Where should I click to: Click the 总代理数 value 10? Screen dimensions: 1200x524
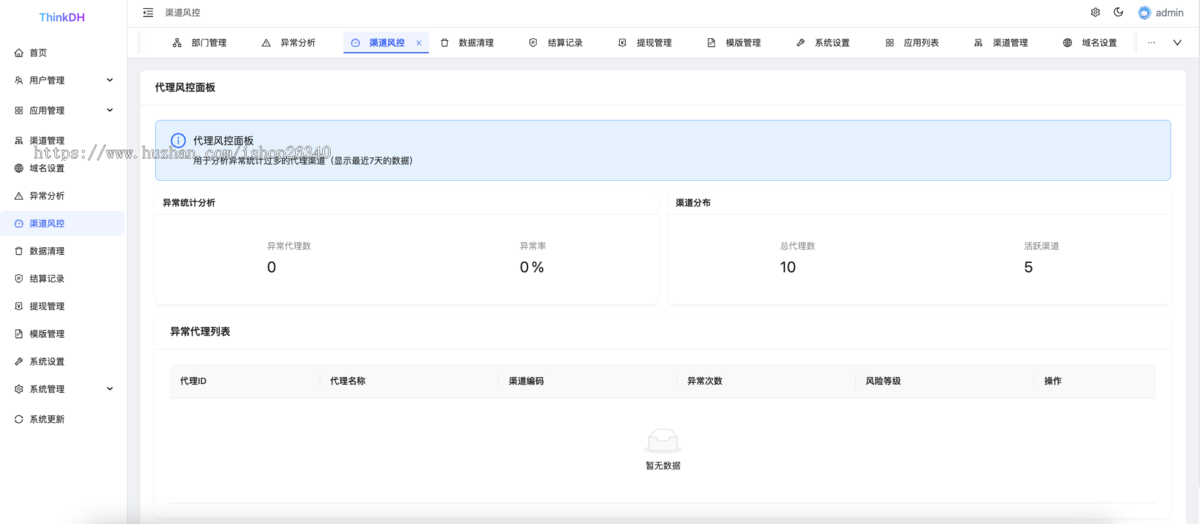pyautogui.click(x=788, y=267)
